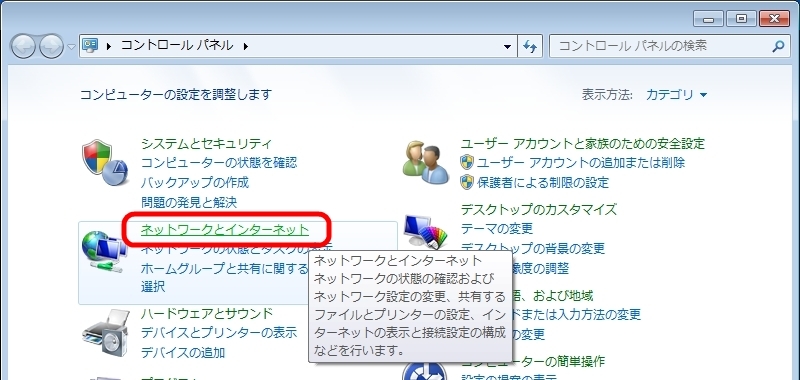Select the コントロール パネル breadcrumb item

[x=177, y=46]
